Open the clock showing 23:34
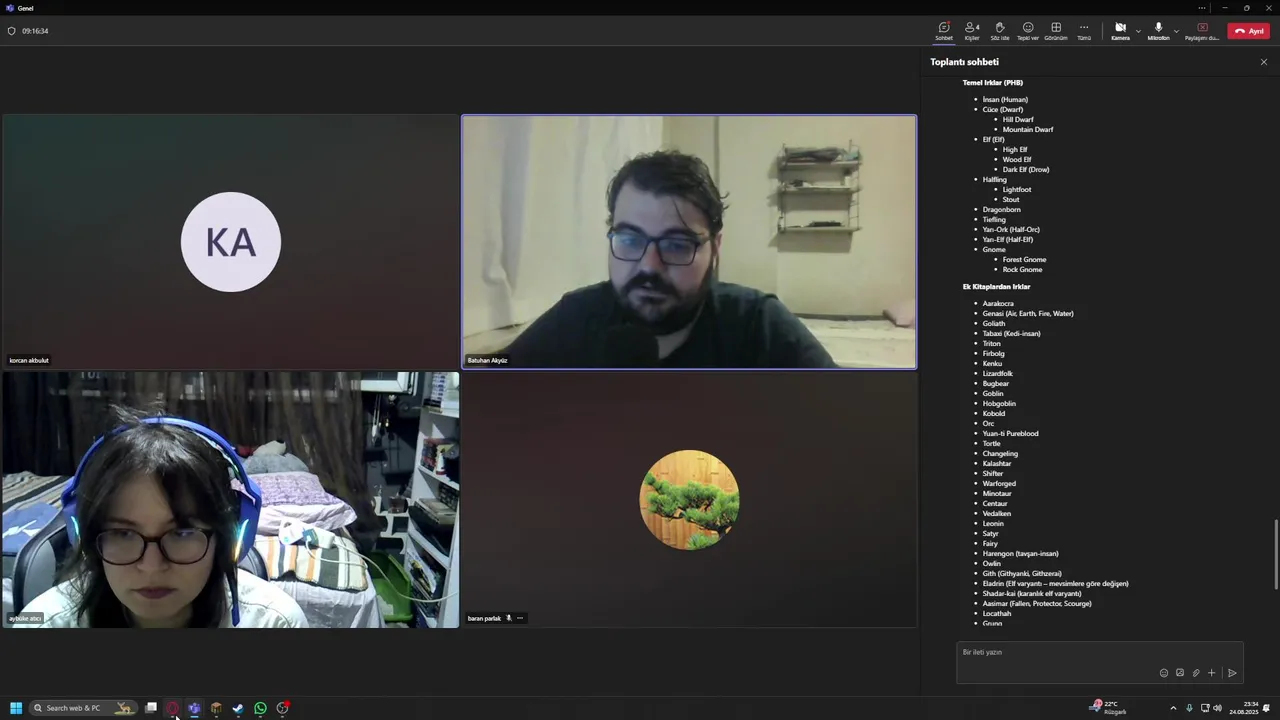The height and width of the screenshot is (720, 1280). point(1243,708)
